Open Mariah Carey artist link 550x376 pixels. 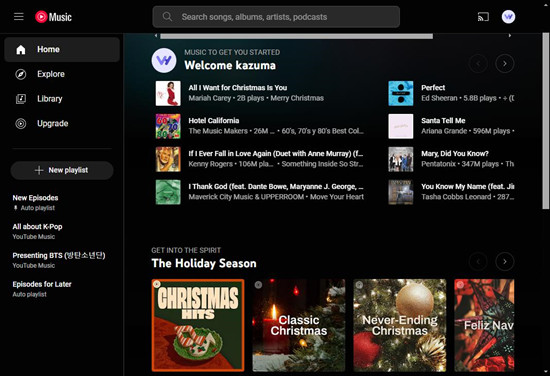pyautogui.click(x=210, y=98)
